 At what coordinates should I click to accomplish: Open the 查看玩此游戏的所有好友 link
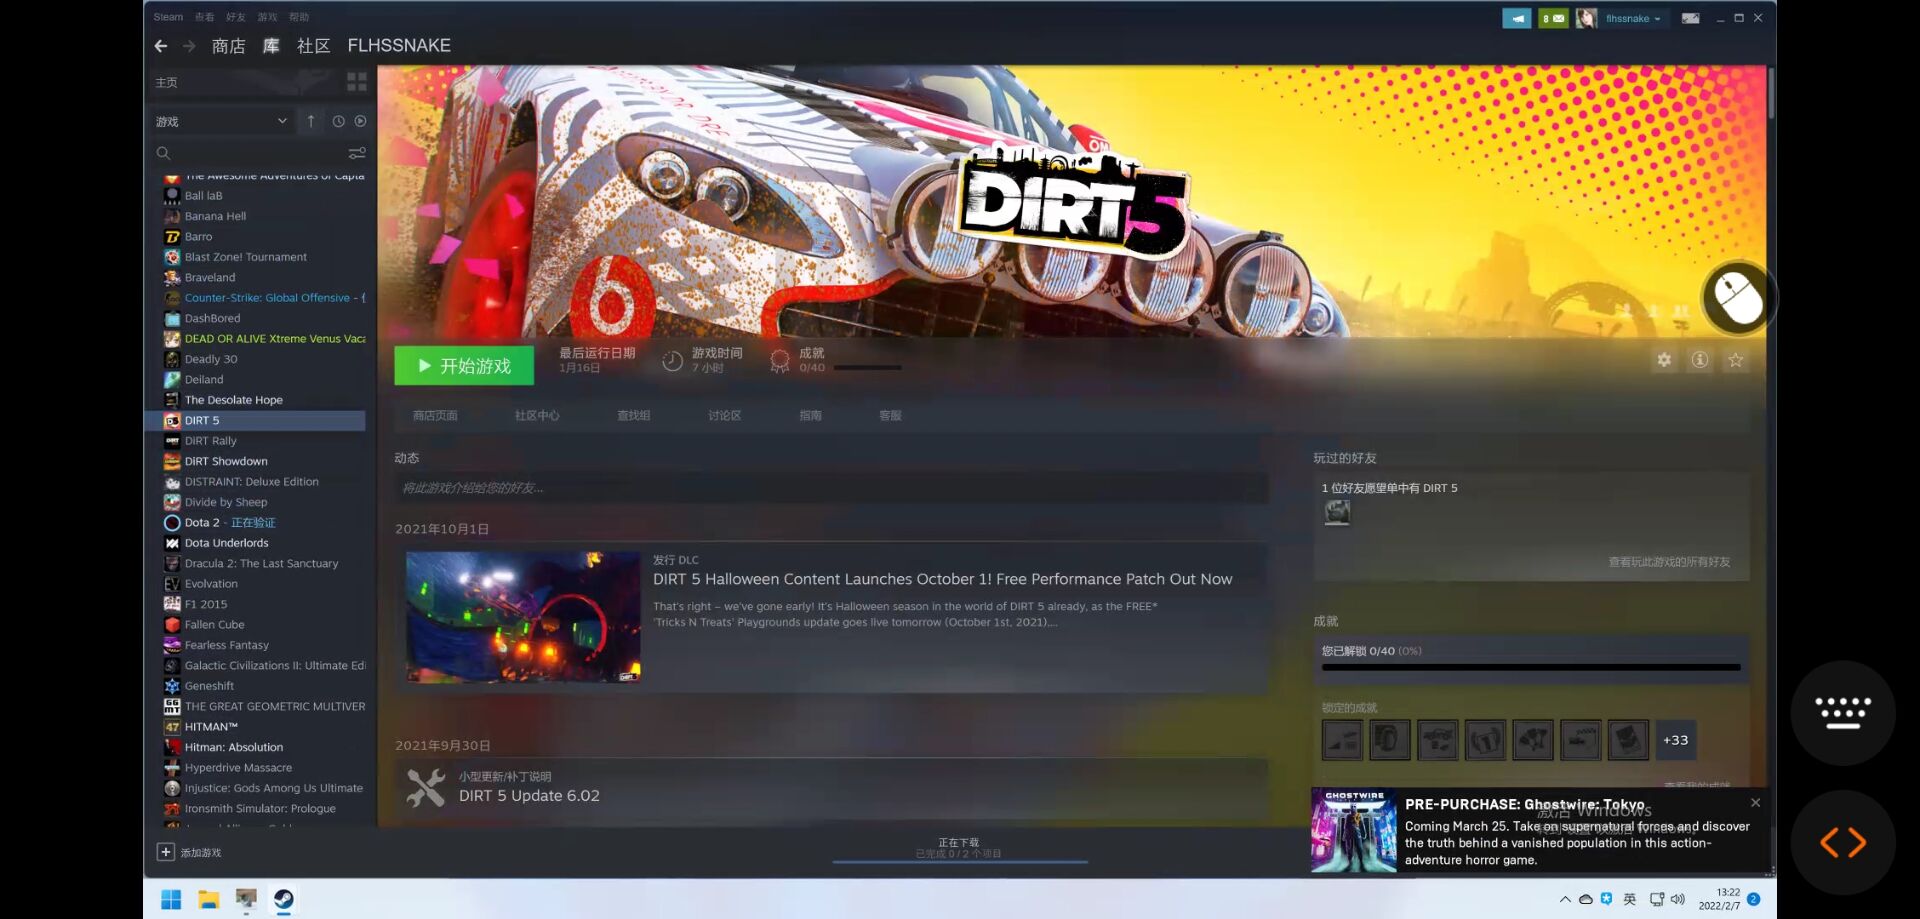point(1669,562)
